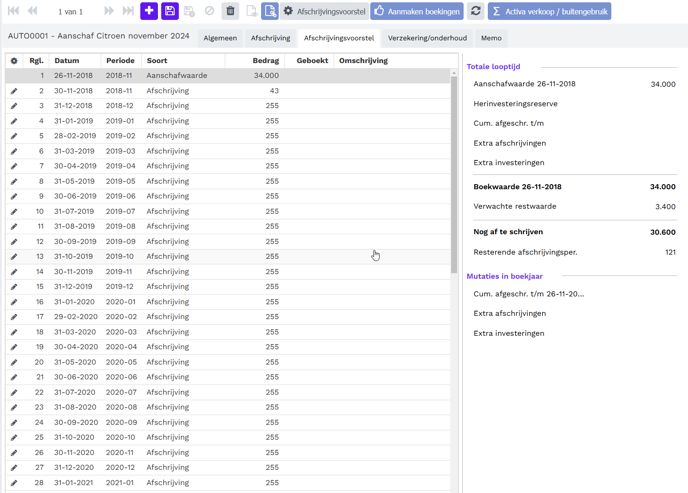Click pencil icon for row 10

(x=14, y=212)
